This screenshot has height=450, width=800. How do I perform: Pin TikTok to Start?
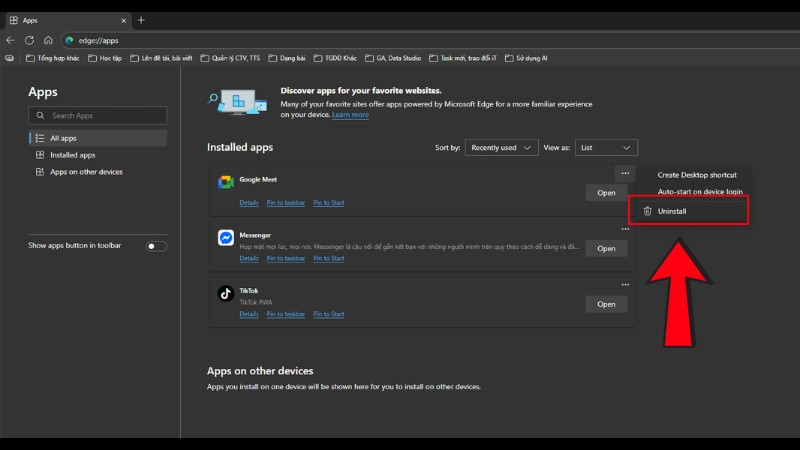329,314
